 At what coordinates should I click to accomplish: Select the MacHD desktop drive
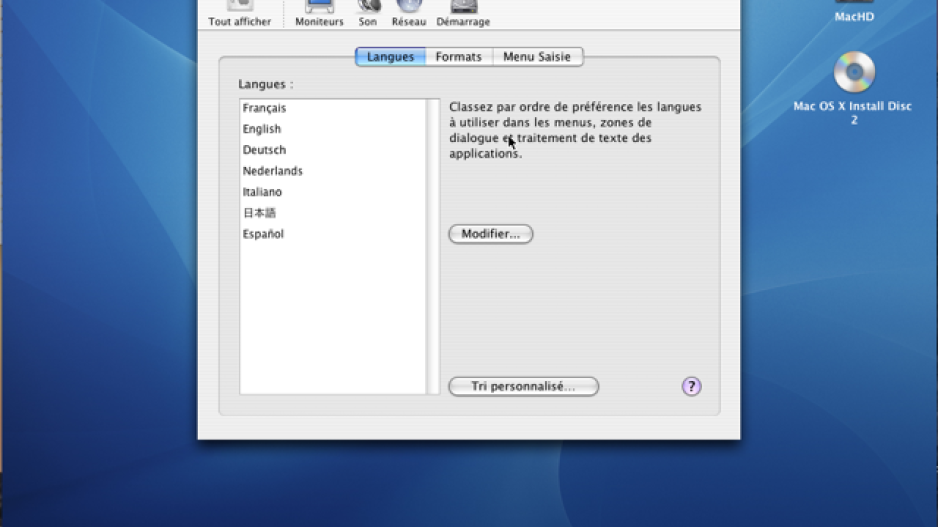coord(854,11)
